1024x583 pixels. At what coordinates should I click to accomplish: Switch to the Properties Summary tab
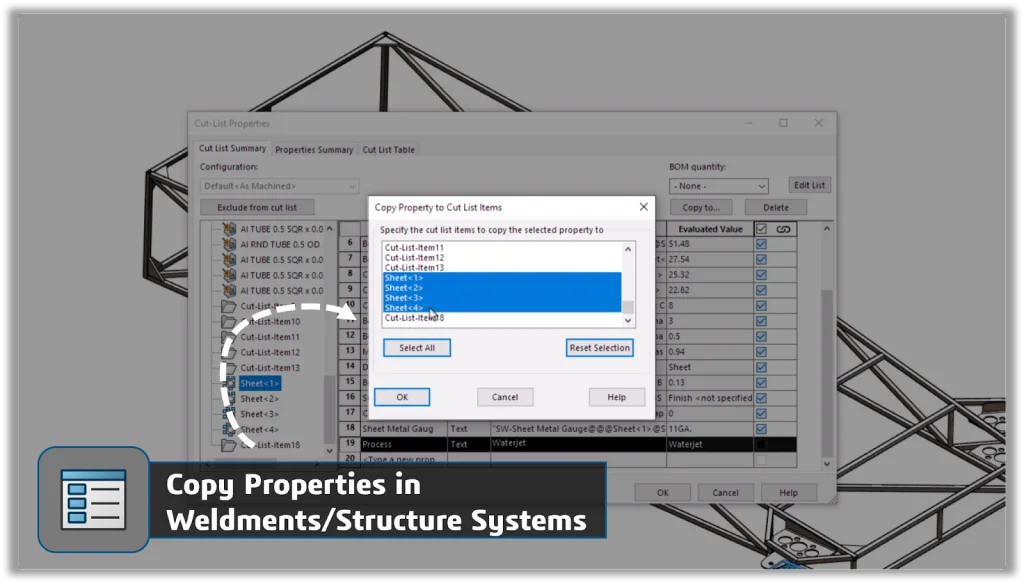pos(314,150)
